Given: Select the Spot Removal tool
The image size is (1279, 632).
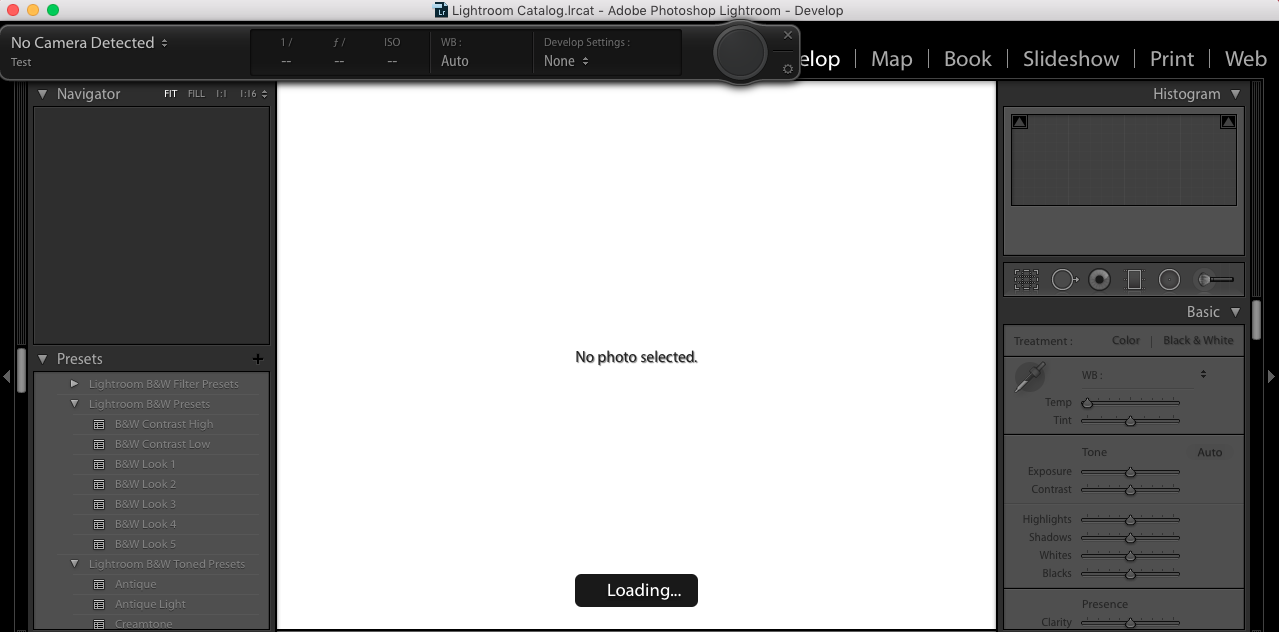Looking at the screenshot, I should pyautogui.click(x=1065, y=280).
